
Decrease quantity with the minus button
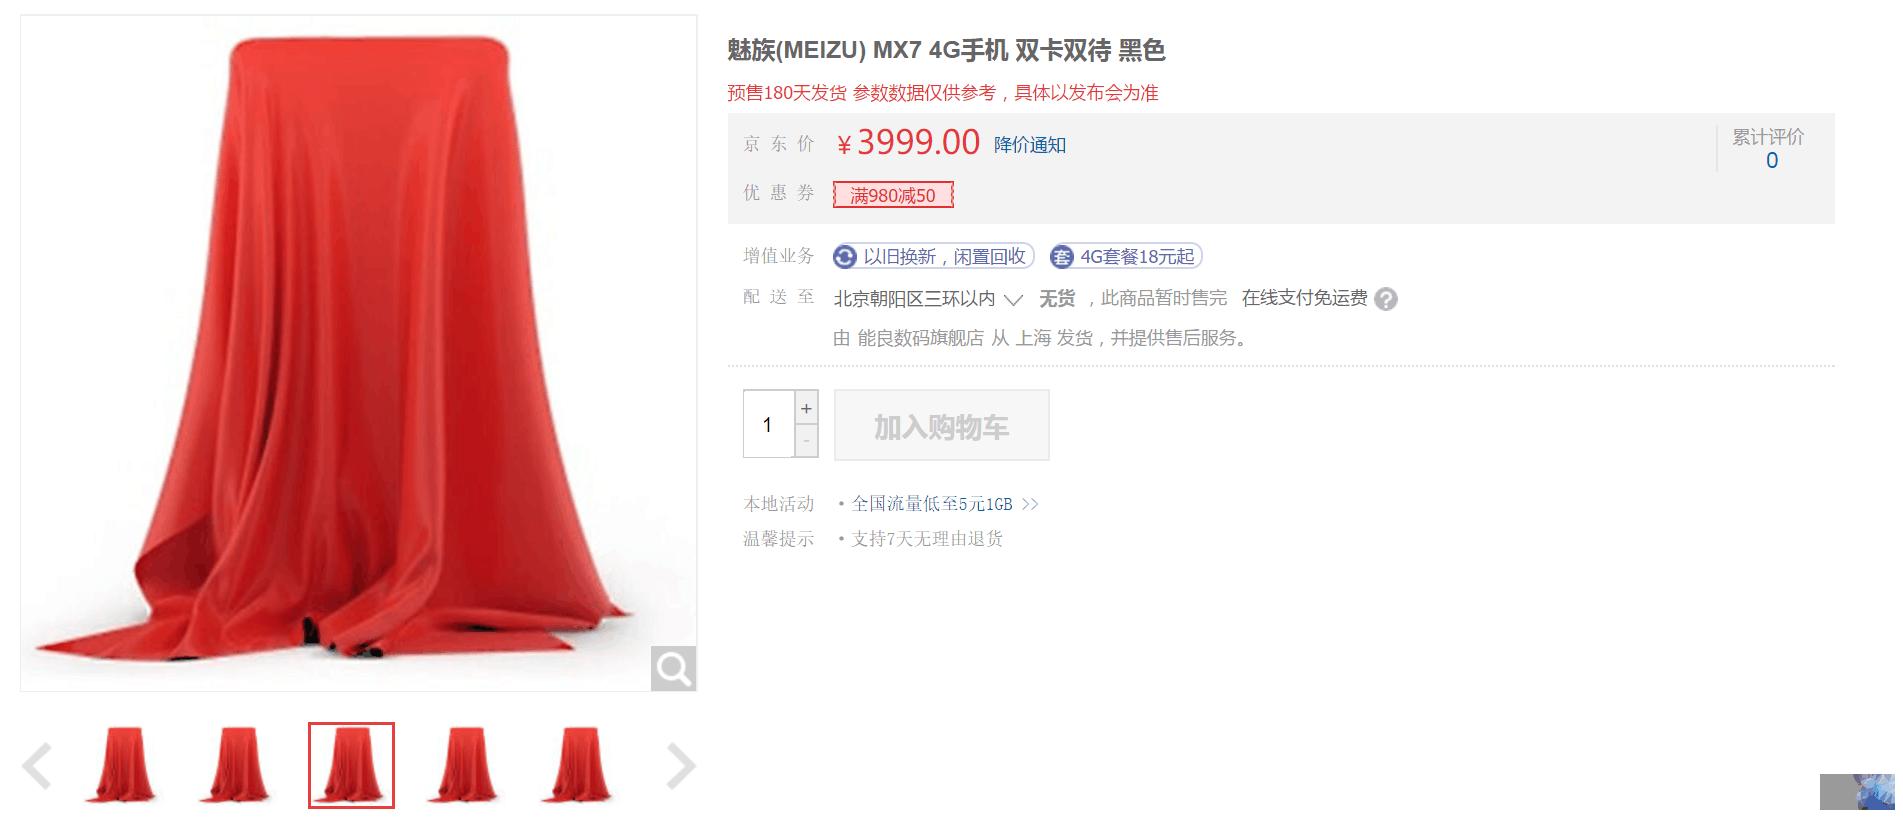(x=806, y=441)
